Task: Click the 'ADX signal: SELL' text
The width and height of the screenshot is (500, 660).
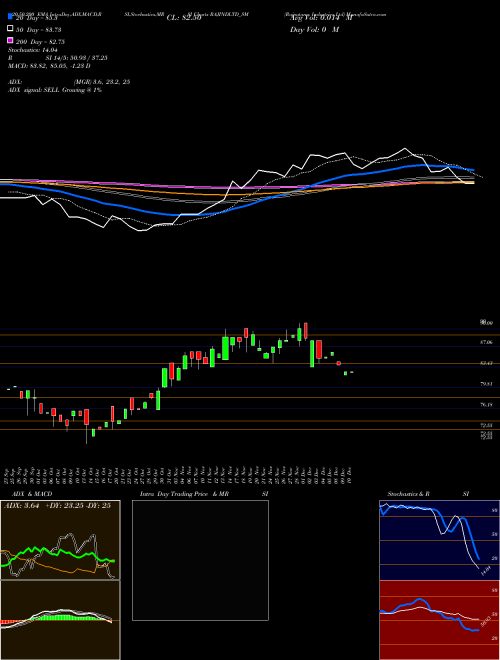Action: click(x=34, y=90)
